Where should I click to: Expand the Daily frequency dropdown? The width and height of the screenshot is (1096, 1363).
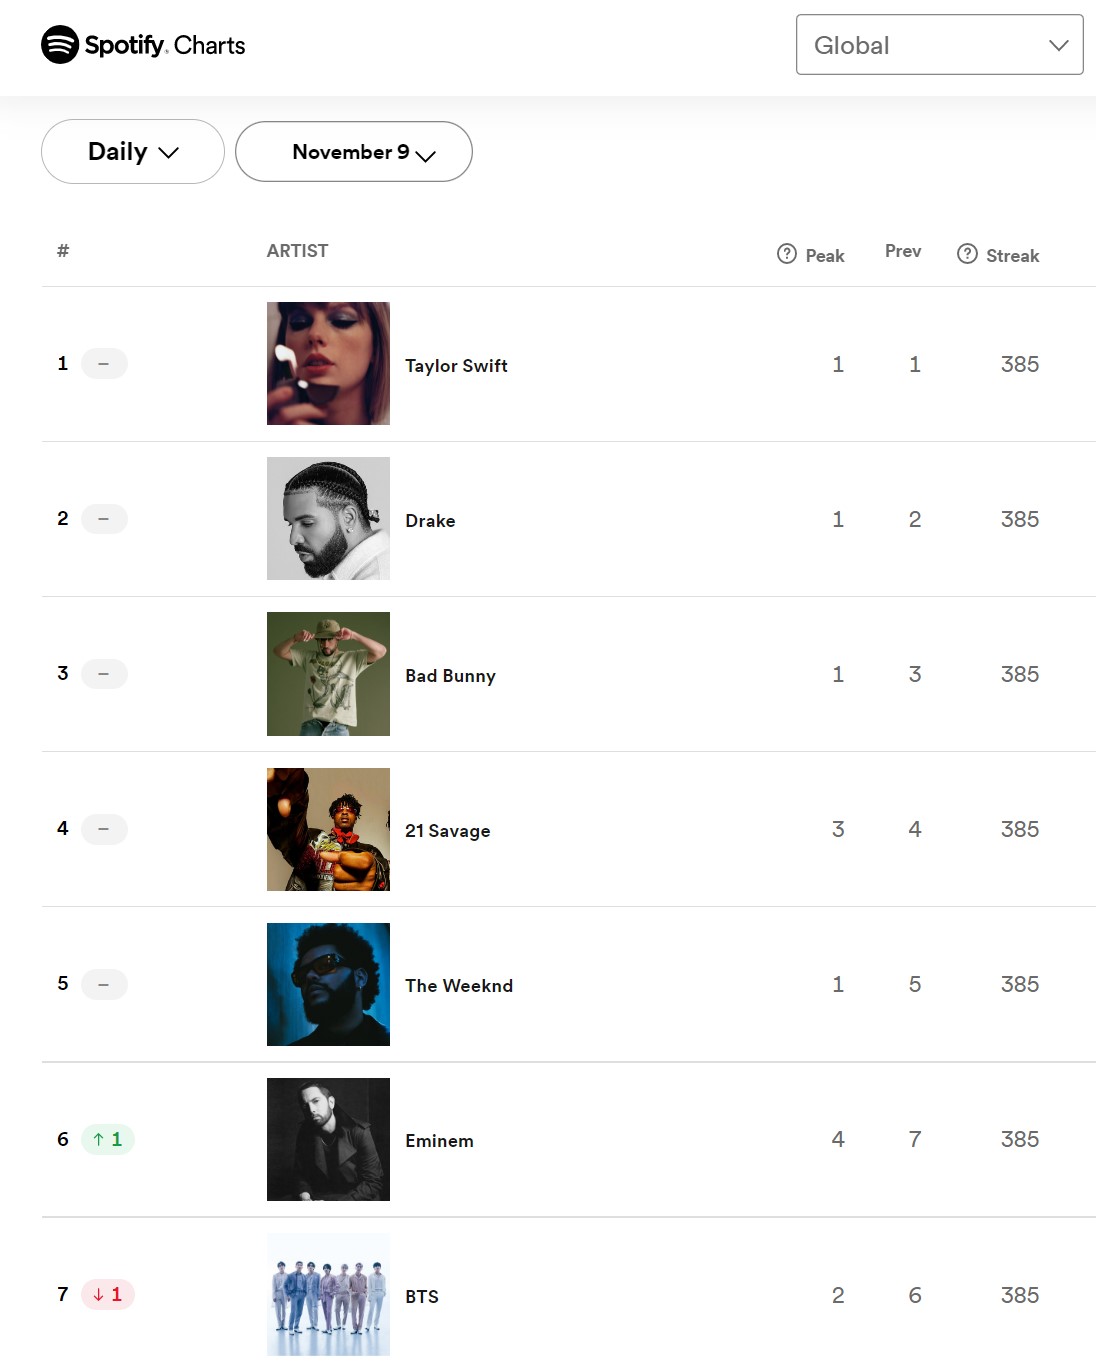[x=133, y=152]
